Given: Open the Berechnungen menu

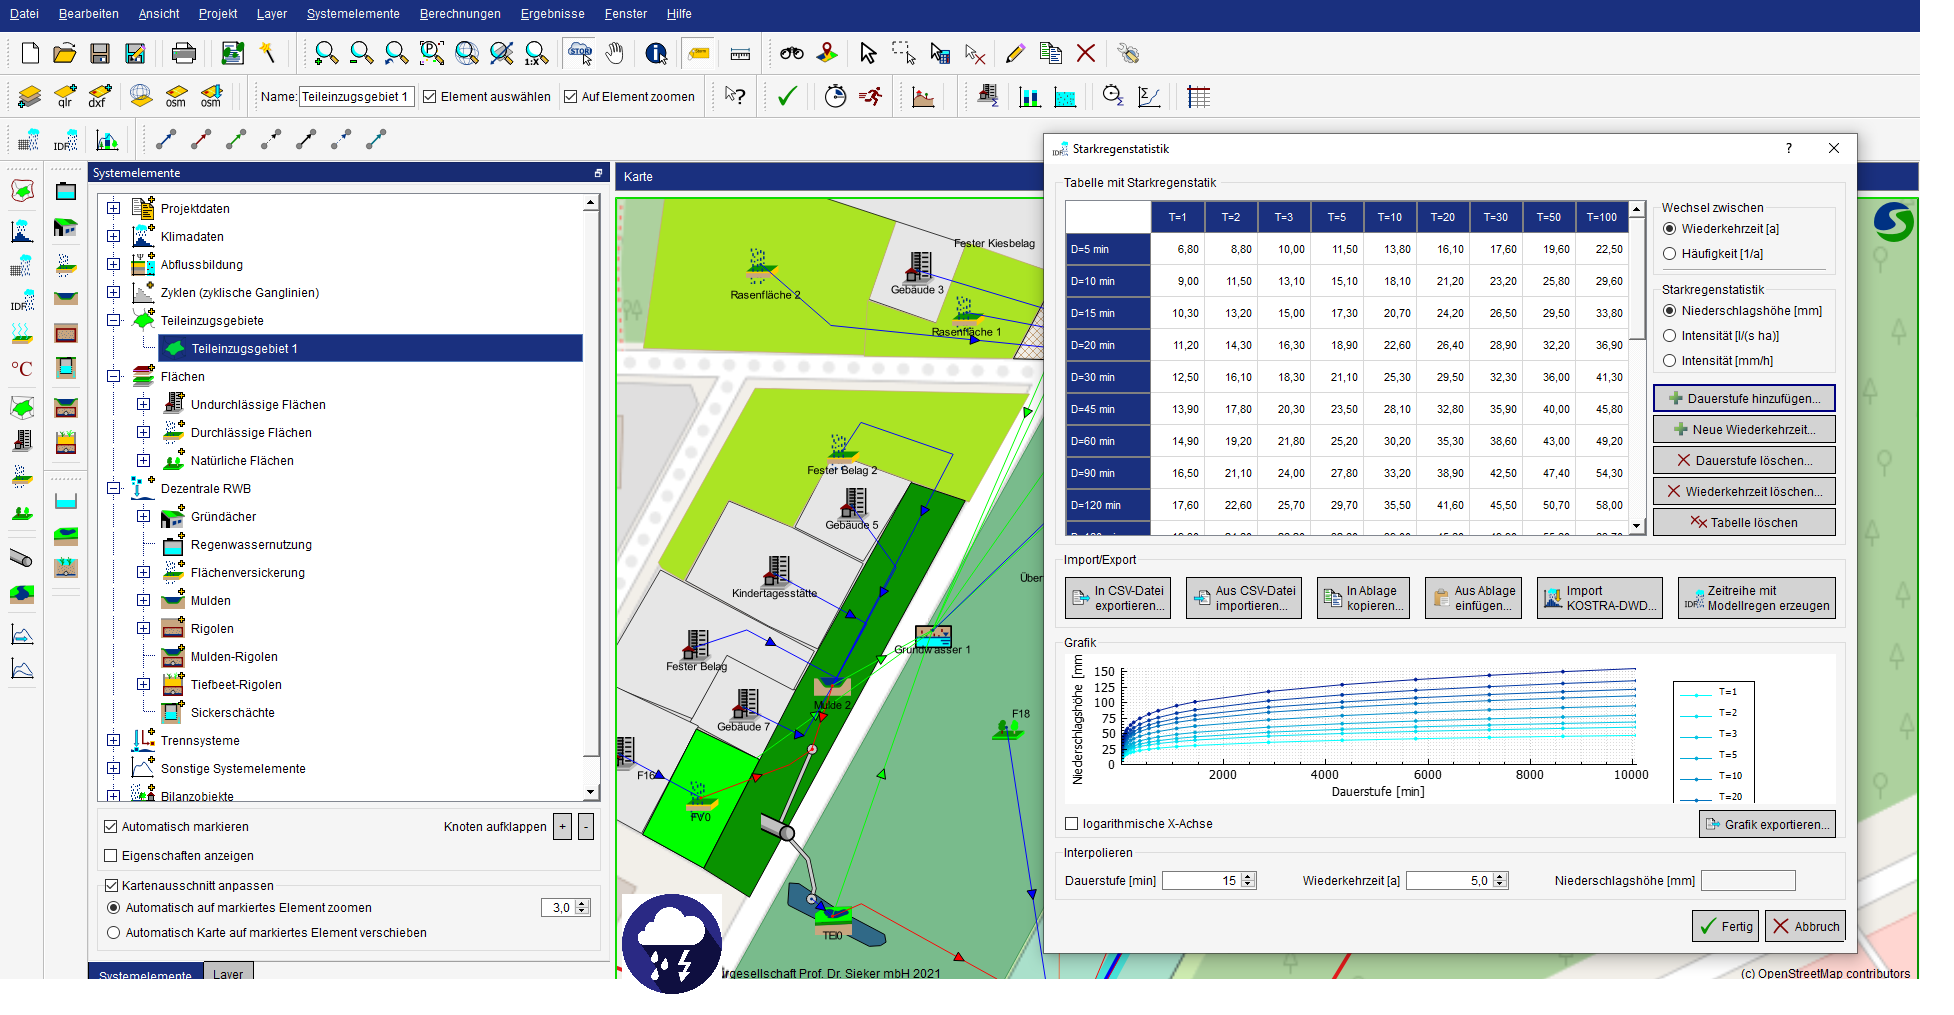Looking at the screenshot, I should point(460,14).
